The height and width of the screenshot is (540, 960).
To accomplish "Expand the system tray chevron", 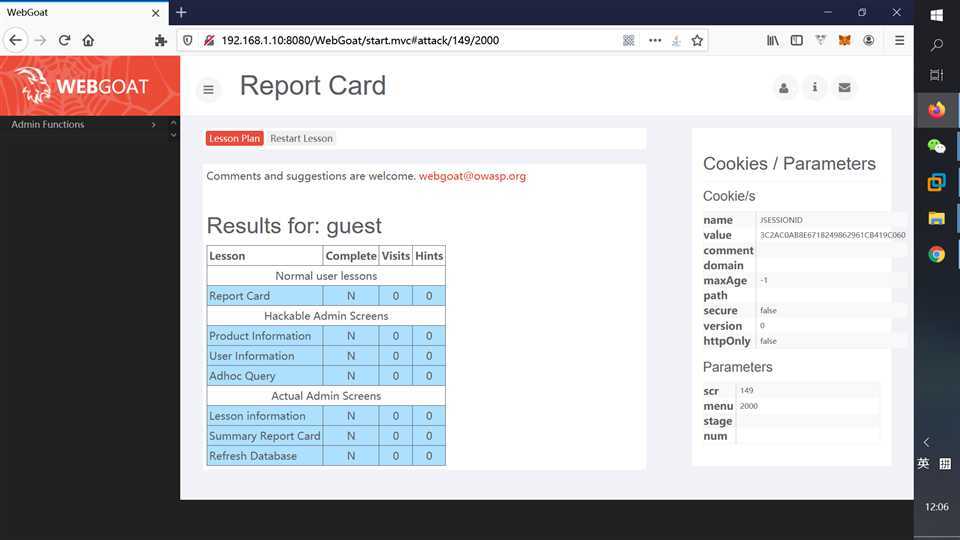I will tap(926, 442).
